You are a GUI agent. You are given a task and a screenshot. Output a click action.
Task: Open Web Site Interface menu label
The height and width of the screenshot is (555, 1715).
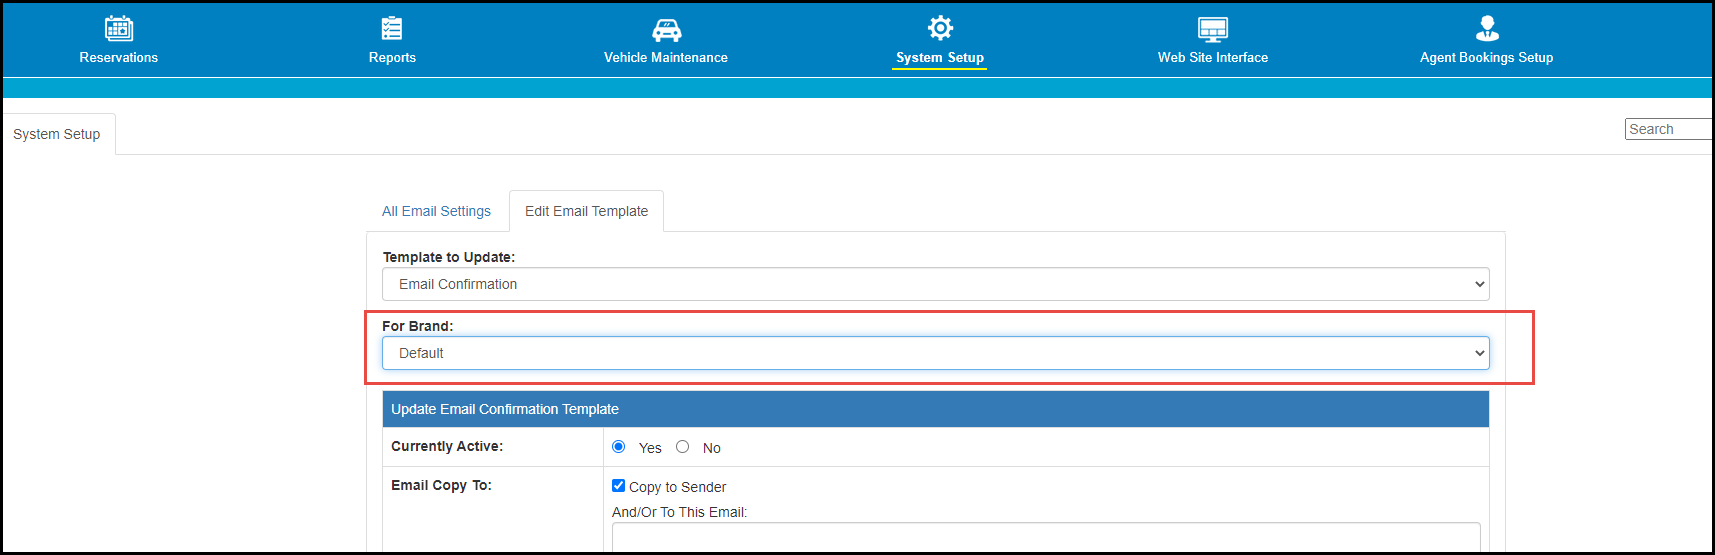click(x=1213, y=58)
